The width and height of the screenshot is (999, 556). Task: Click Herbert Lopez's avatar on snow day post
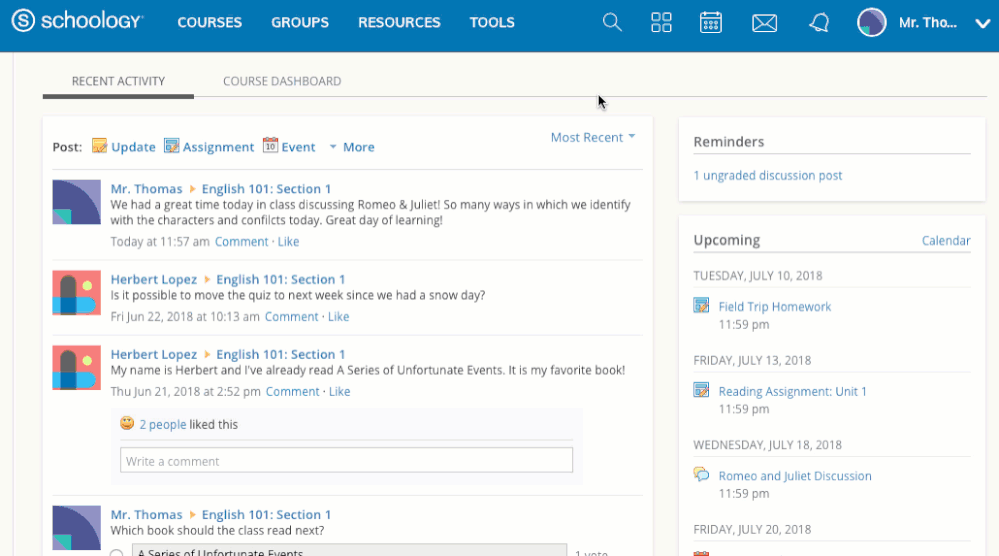76,293
